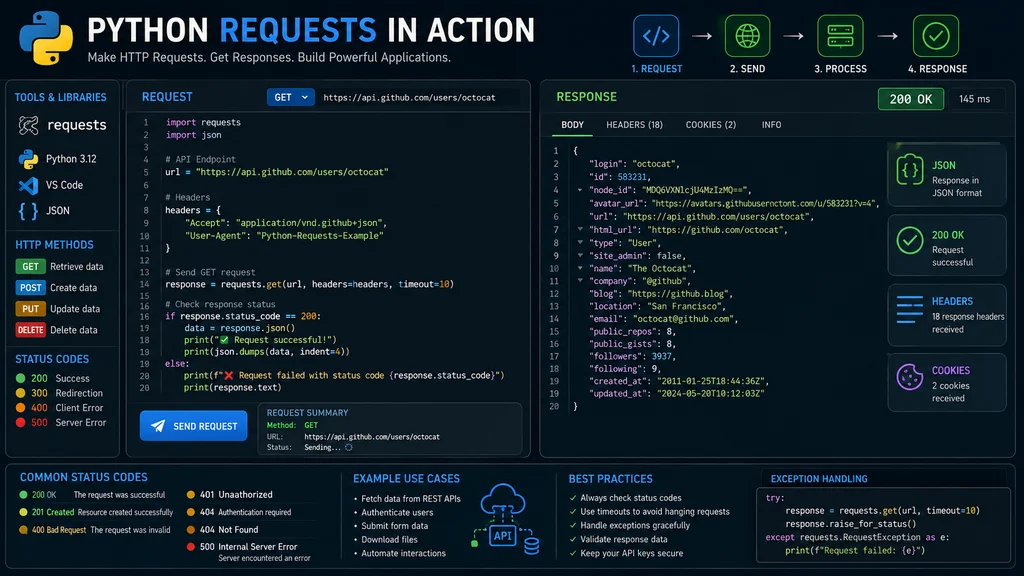Switch to the Cookies (2) tab
This screenshot has width=1024, height=576.
711,125
